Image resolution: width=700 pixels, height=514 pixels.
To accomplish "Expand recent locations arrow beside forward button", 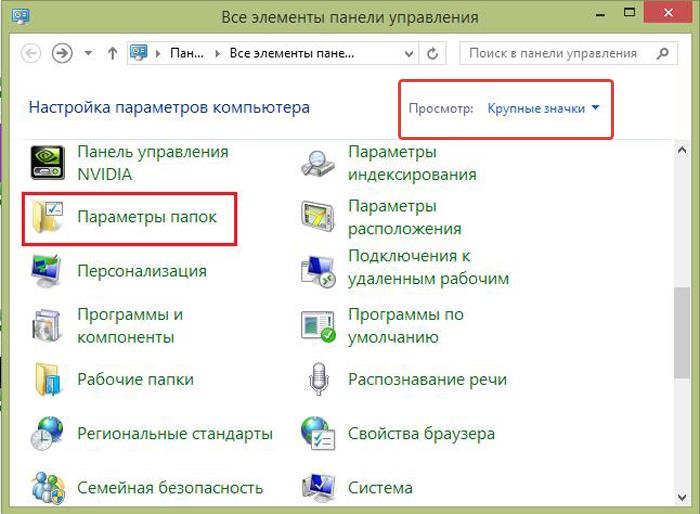I will coord(88,53).
